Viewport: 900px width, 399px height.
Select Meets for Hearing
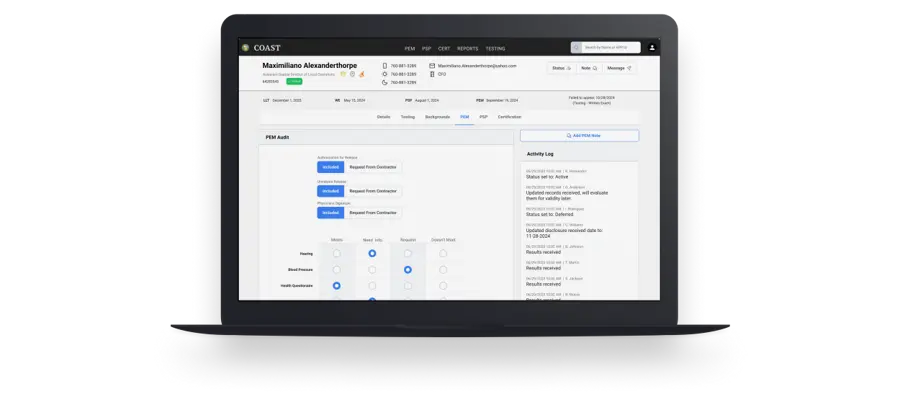coord(336,253)
